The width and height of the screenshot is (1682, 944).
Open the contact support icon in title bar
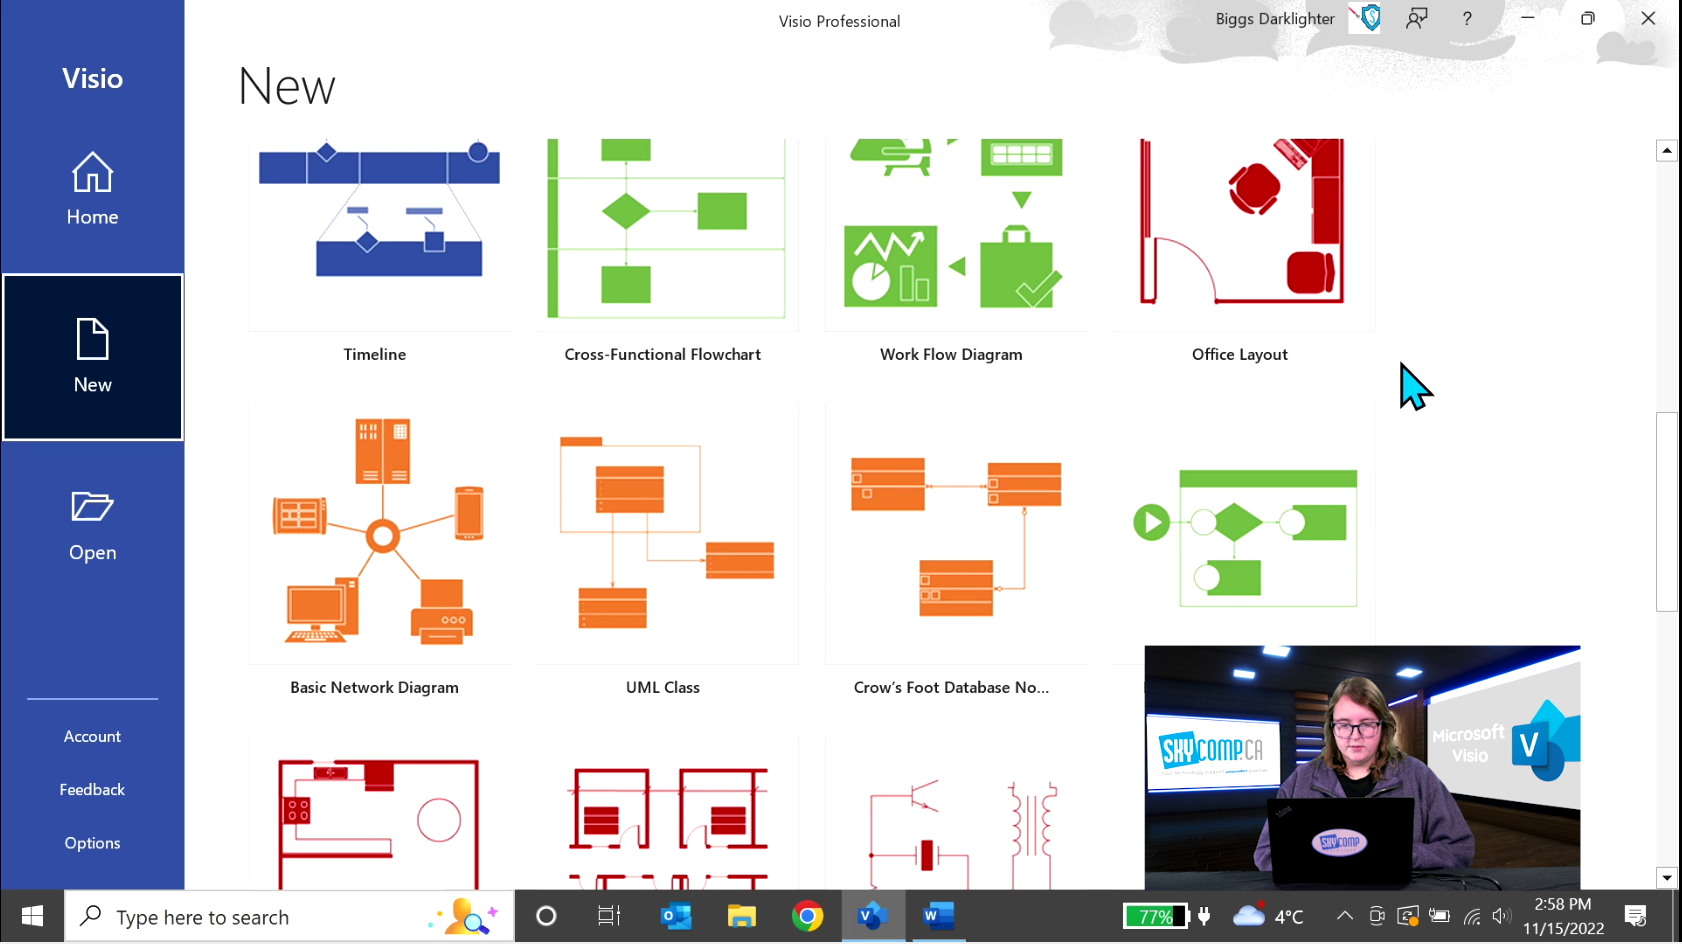(x=1417, y=18)
